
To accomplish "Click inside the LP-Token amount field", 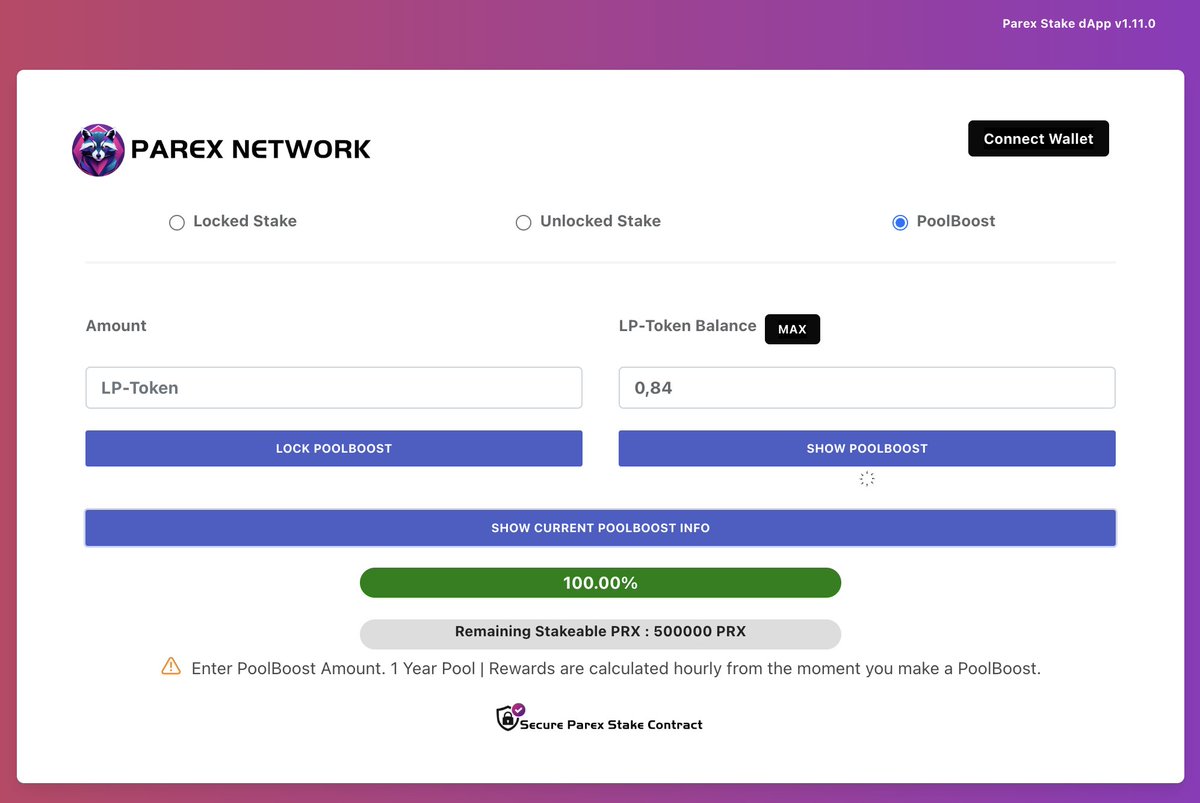I will point(334,387).
